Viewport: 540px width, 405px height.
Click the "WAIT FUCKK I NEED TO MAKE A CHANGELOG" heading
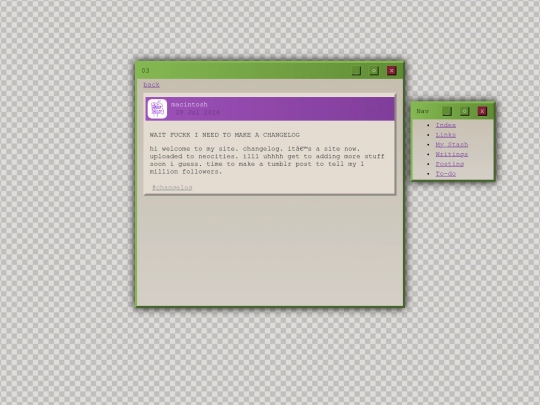pos(225,135)
